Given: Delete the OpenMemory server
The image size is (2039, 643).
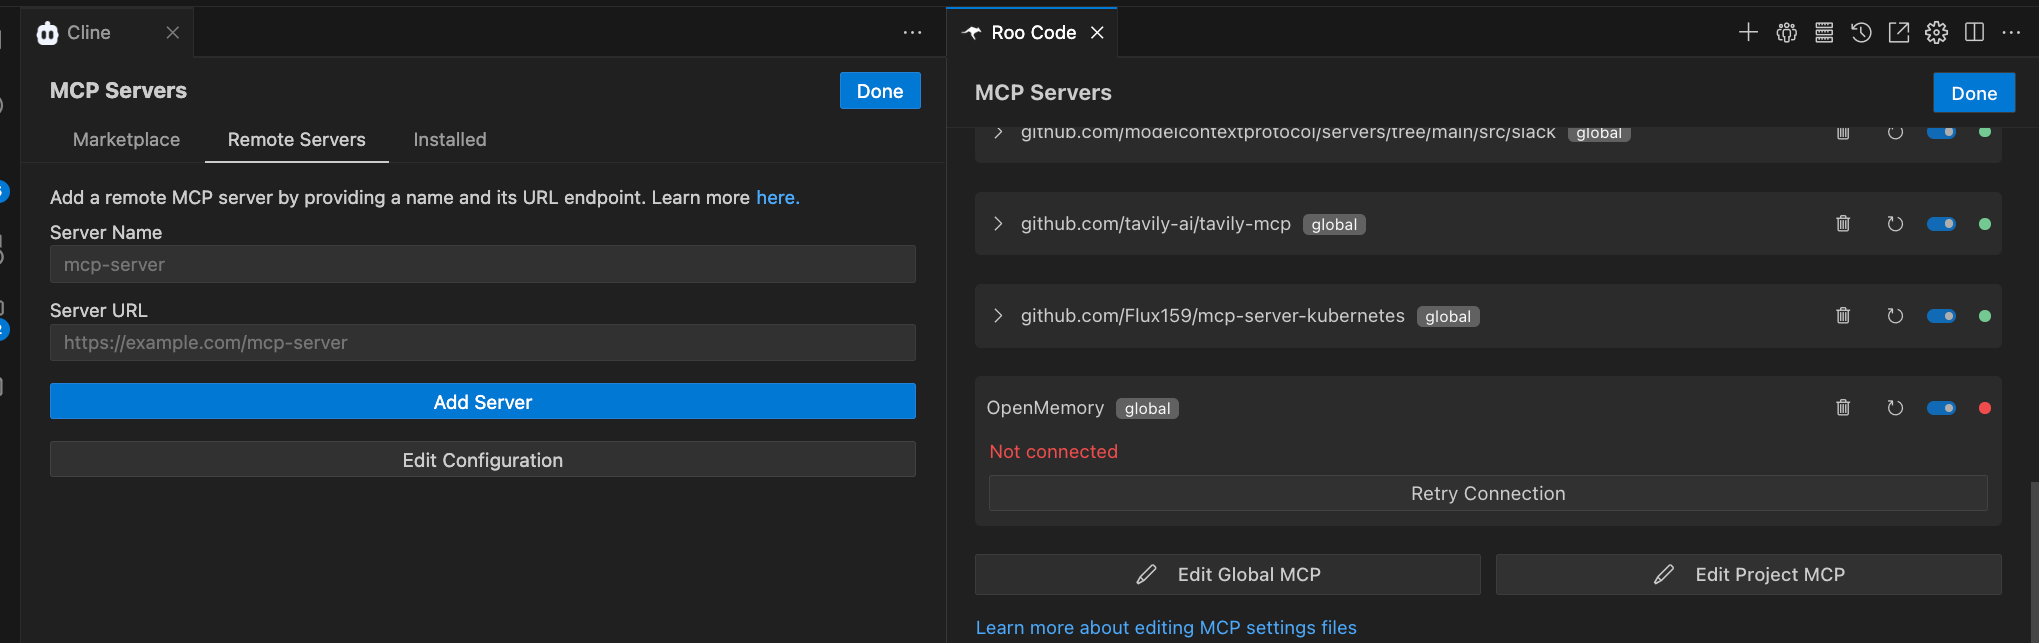Looking at the screenshot, I should point(1843,407).
